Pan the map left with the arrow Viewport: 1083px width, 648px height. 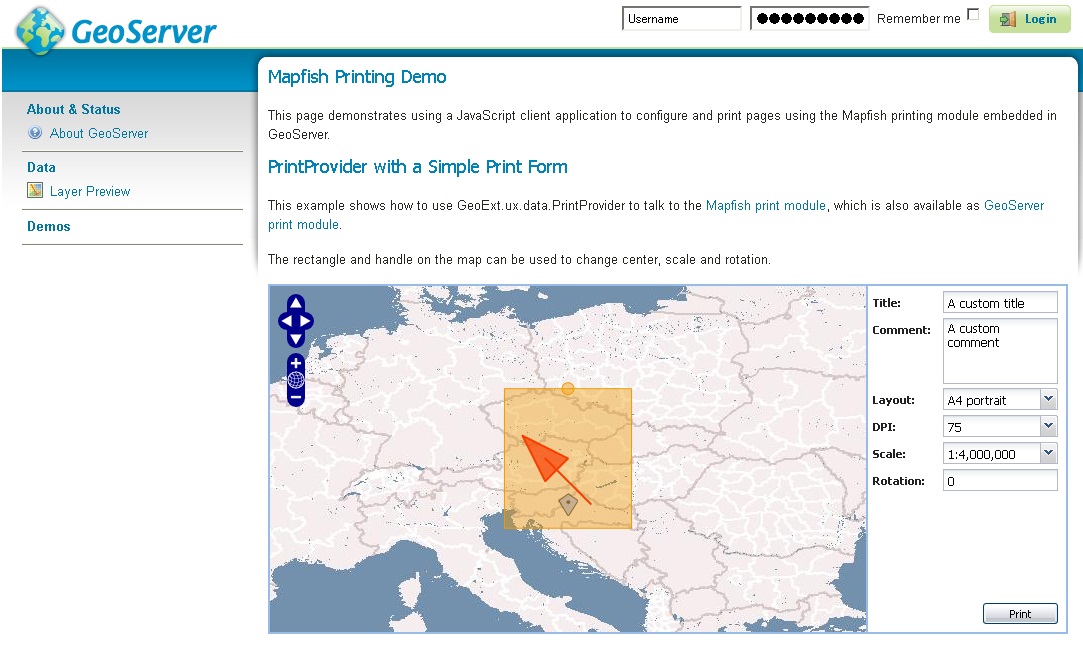pyautogui.click(x=284, y=322)
